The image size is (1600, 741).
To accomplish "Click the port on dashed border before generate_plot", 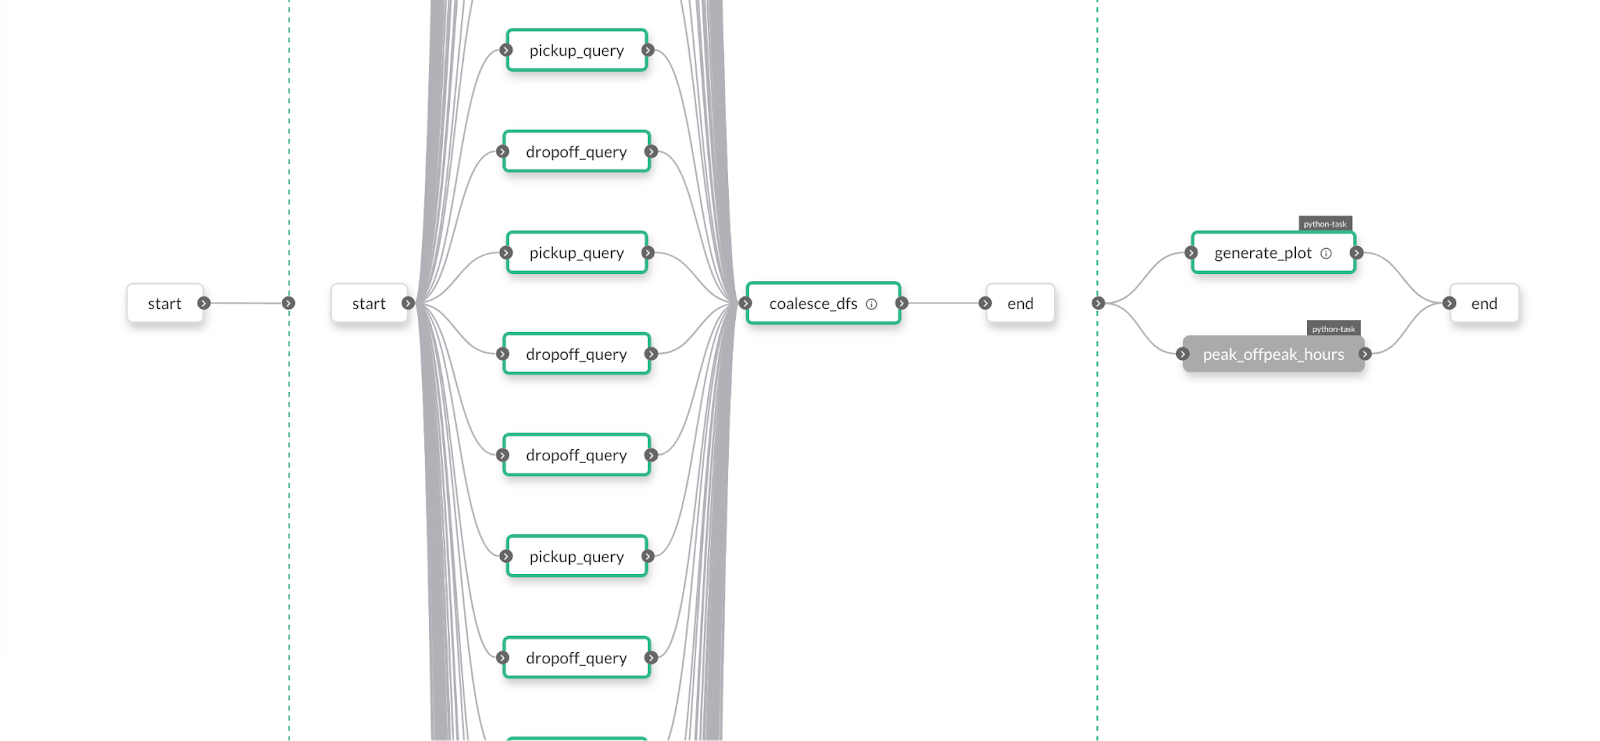I will point(1098,303).
